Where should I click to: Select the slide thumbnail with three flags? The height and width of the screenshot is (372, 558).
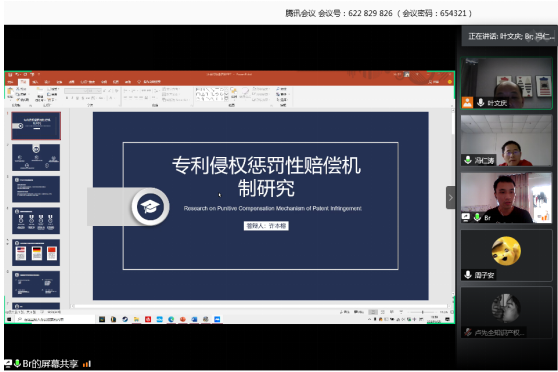[x=36, y=252]
